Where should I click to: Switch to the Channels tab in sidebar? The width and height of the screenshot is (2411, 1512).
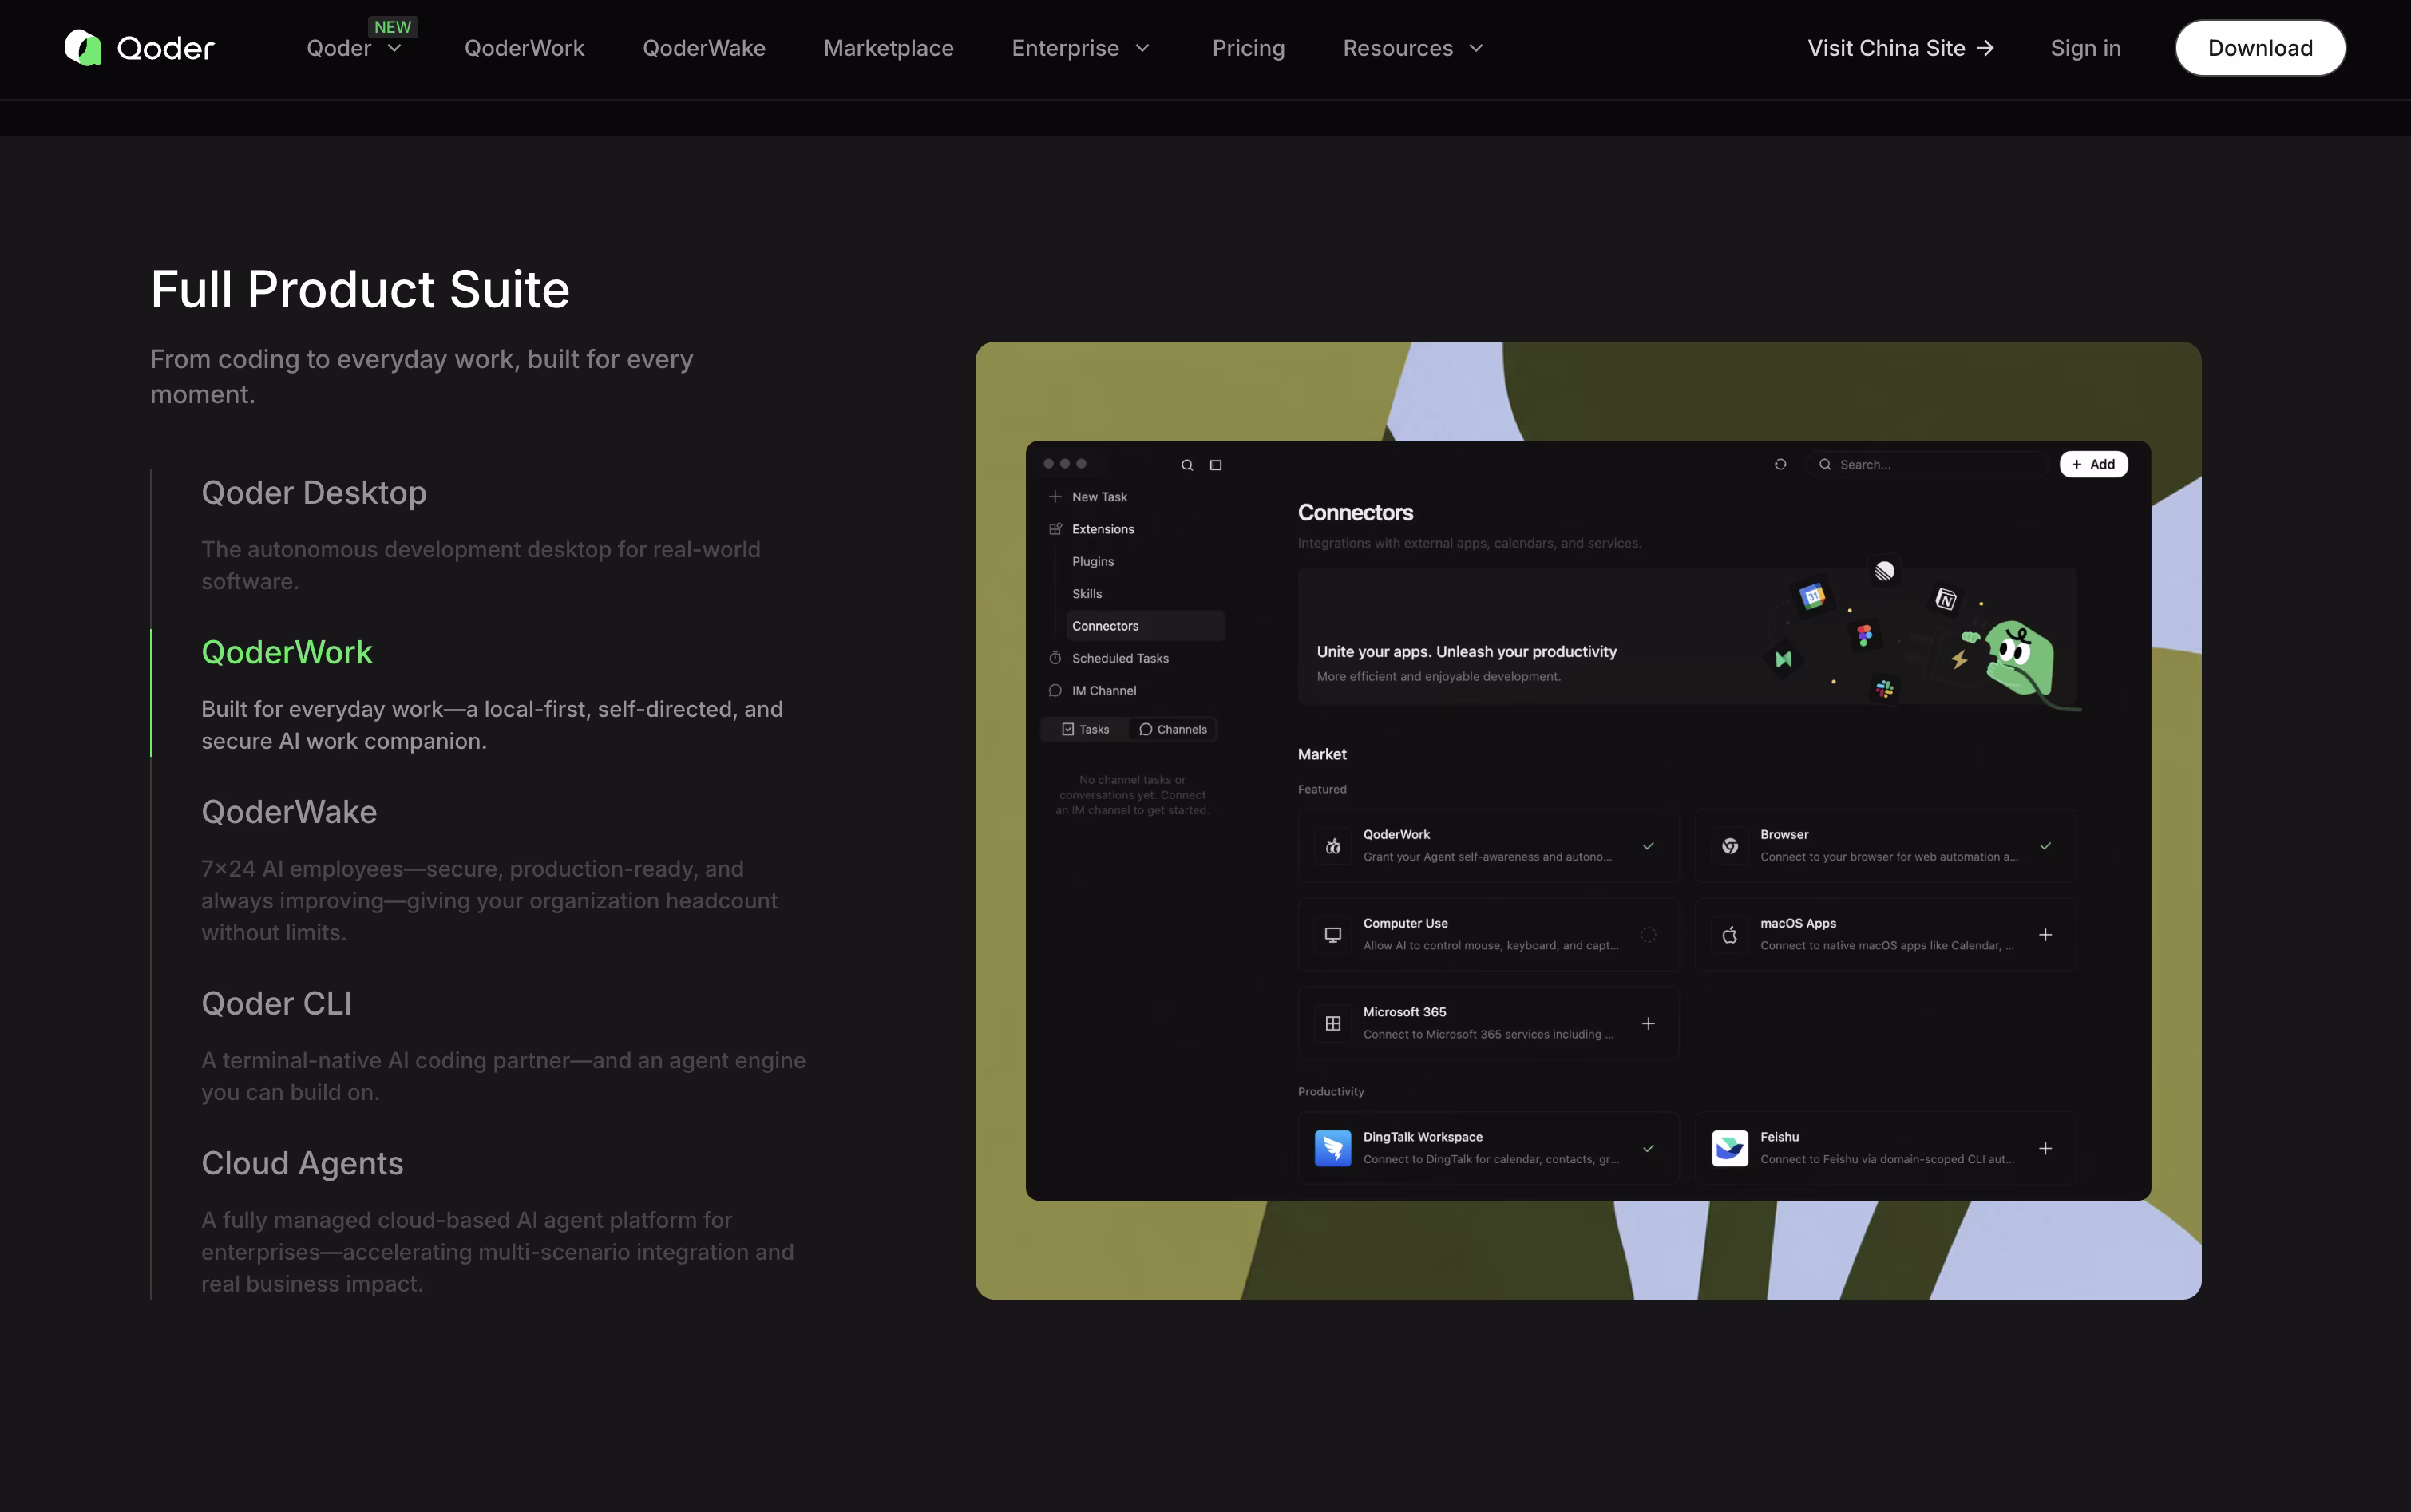[x=1173, y=729]
